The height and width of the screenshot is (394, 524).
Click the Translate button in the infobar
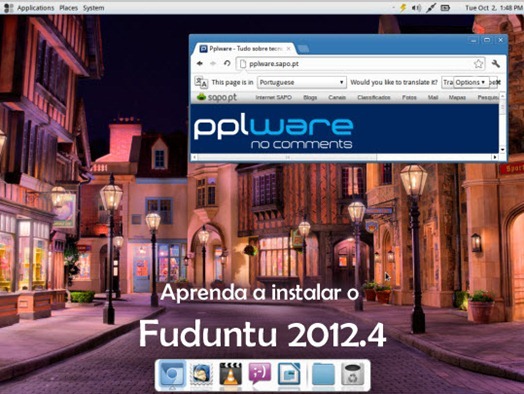pyautogui.click(x=448, y=82)
